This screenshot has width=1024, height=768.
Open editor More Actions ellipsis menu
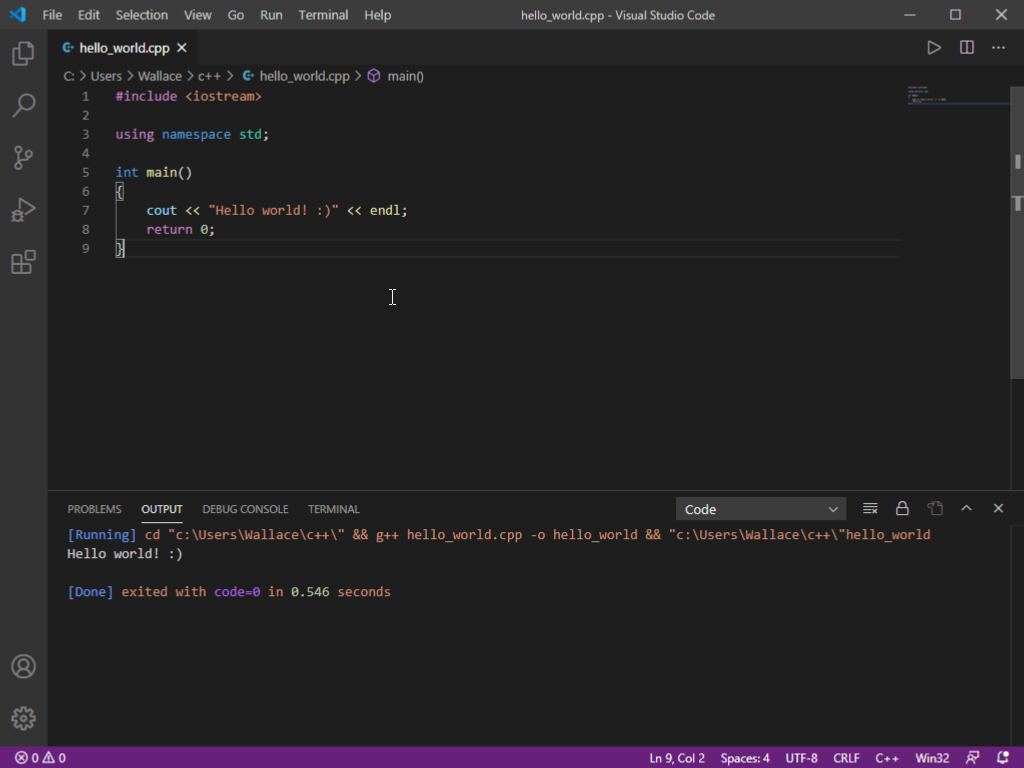pyautogui.click(x=998, y=47)
